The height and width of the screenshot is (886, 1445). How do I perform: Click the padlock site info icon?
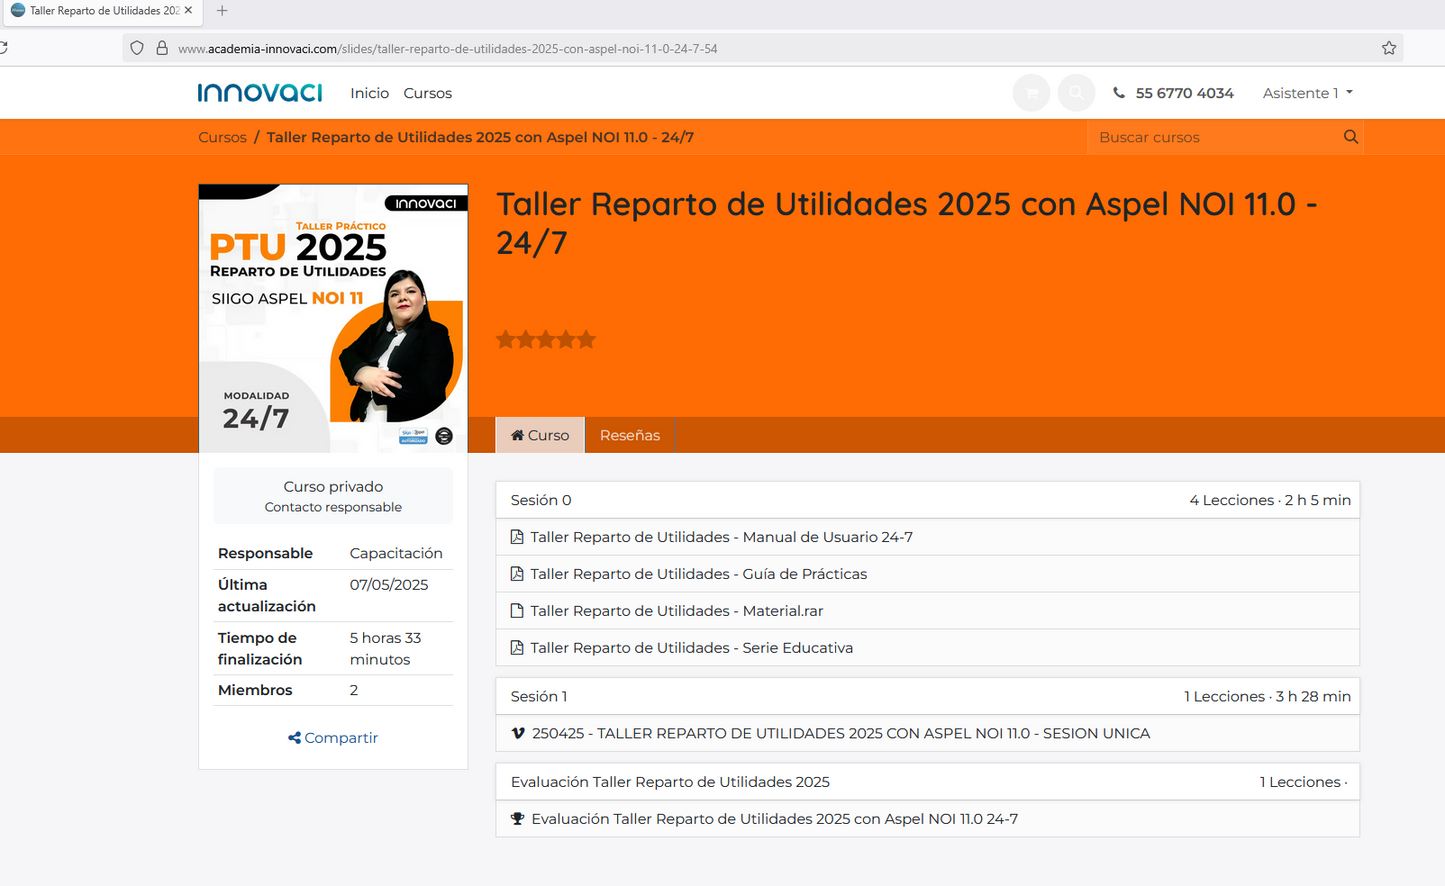(162, 48)
